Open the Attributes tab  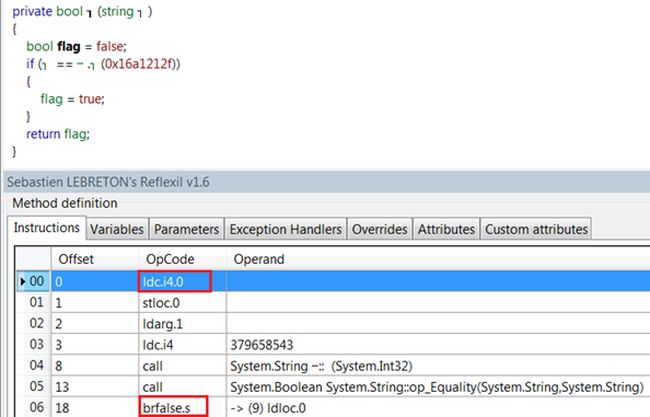point(446,229)
